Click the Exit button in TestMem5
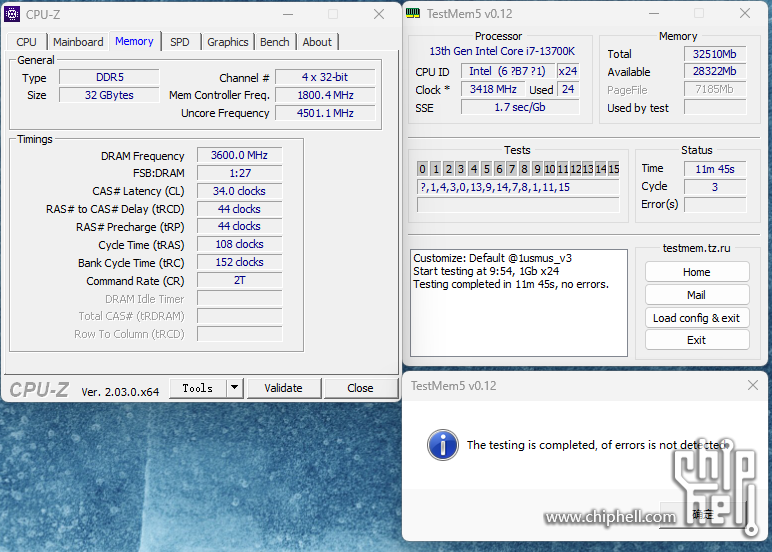This screenshot has height=552, width=772. [697, 340]
